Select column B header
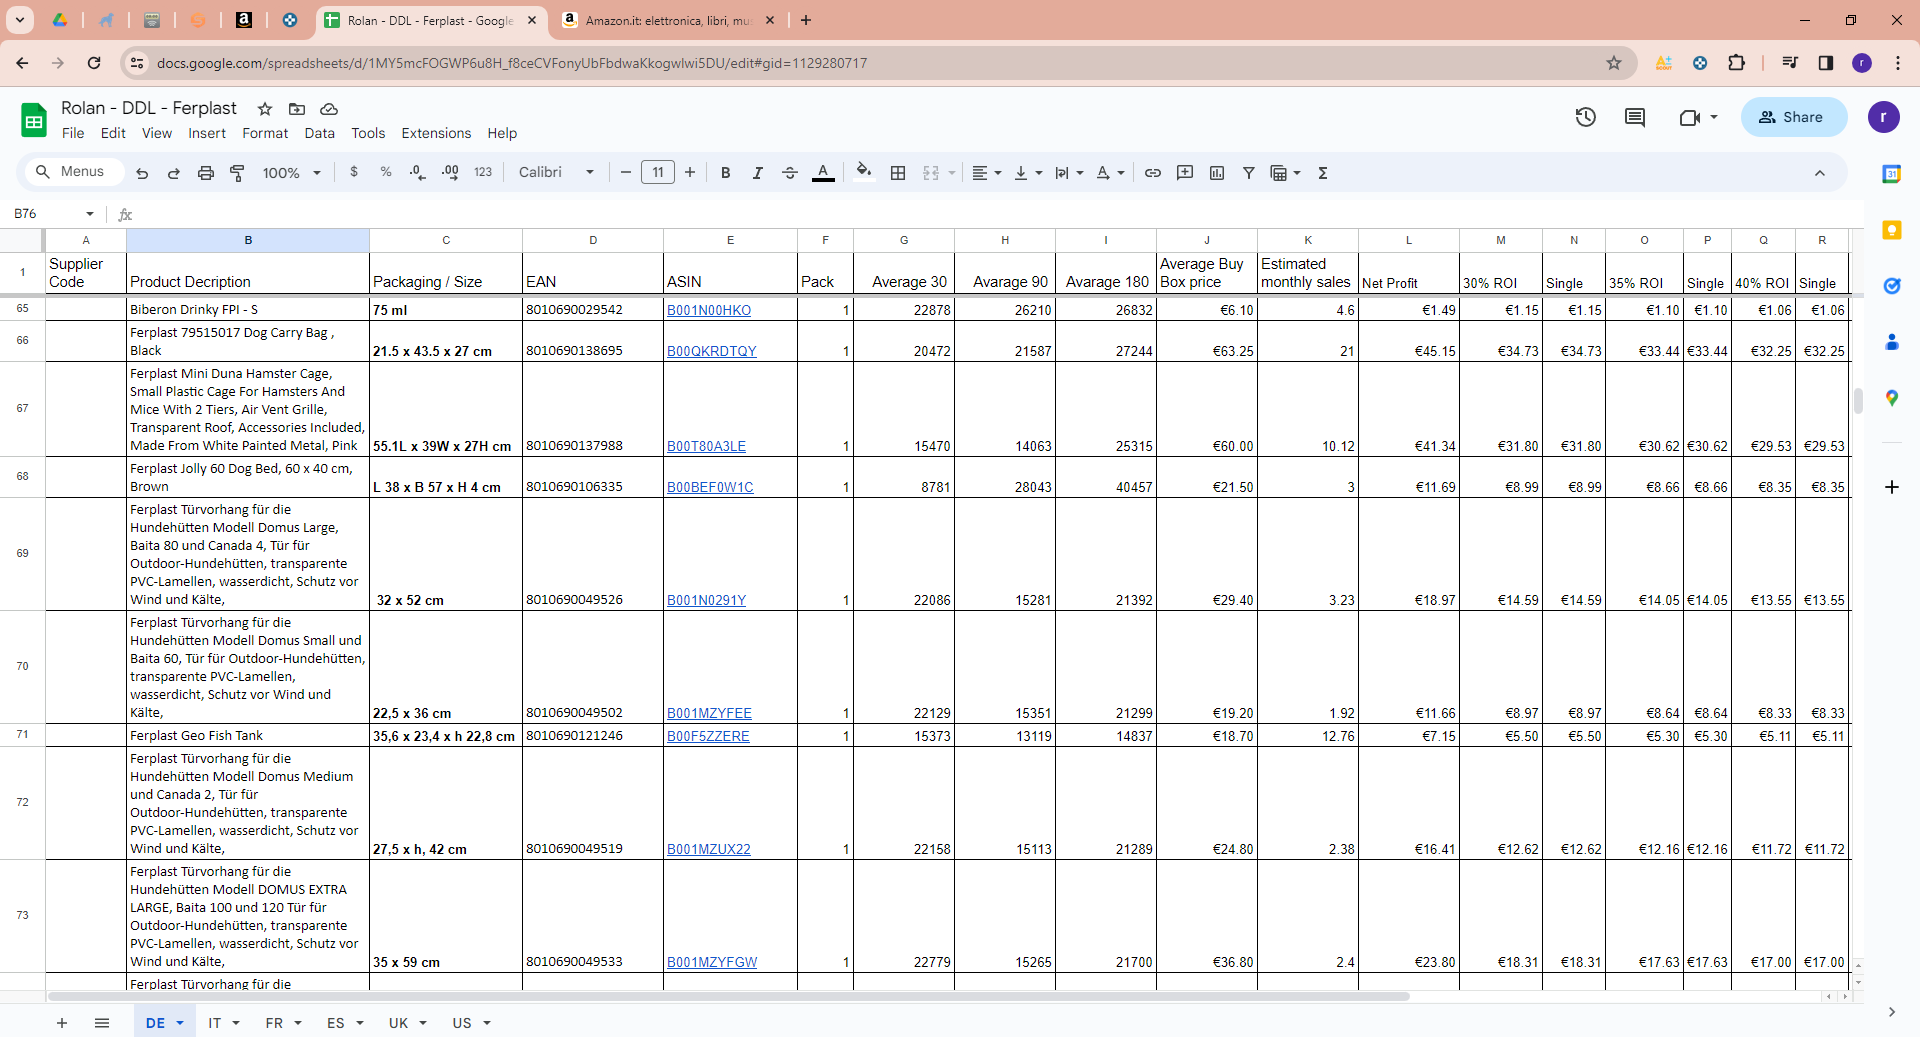 tap(248, 240)
